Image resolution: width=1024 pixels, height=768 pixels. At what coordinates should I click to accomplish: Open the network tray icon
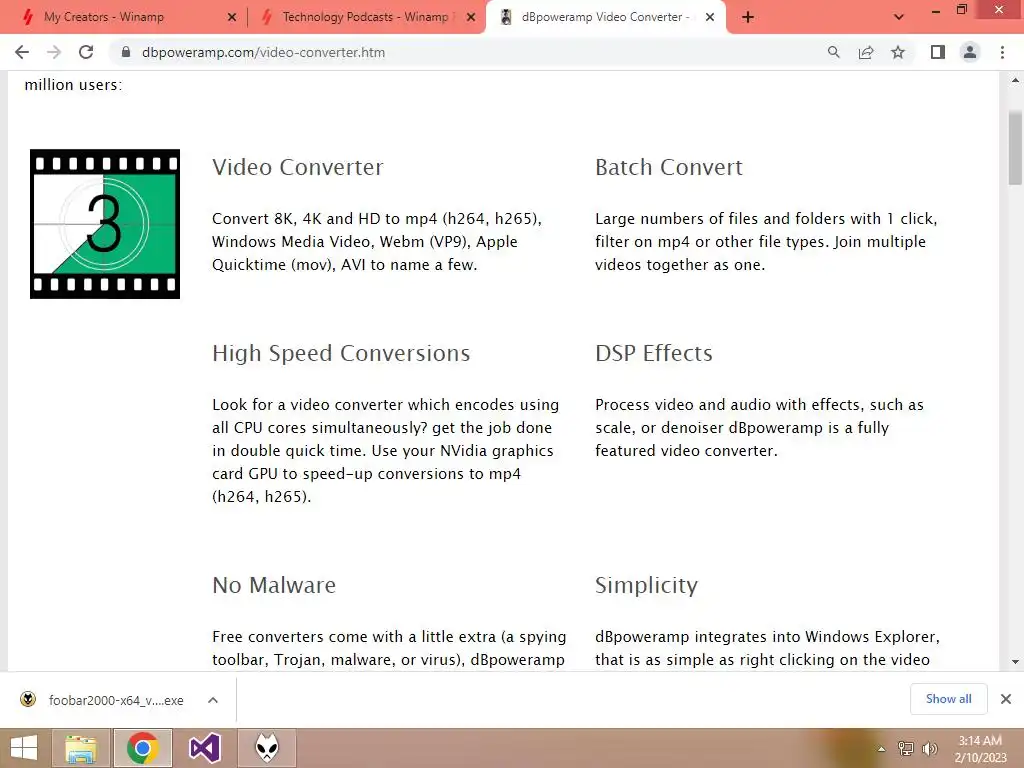(906, 749)
